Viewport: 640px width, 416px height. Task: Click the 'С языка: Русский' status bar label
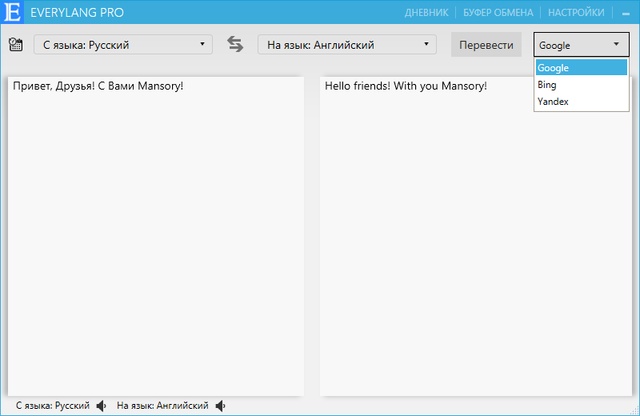[50, 406]
